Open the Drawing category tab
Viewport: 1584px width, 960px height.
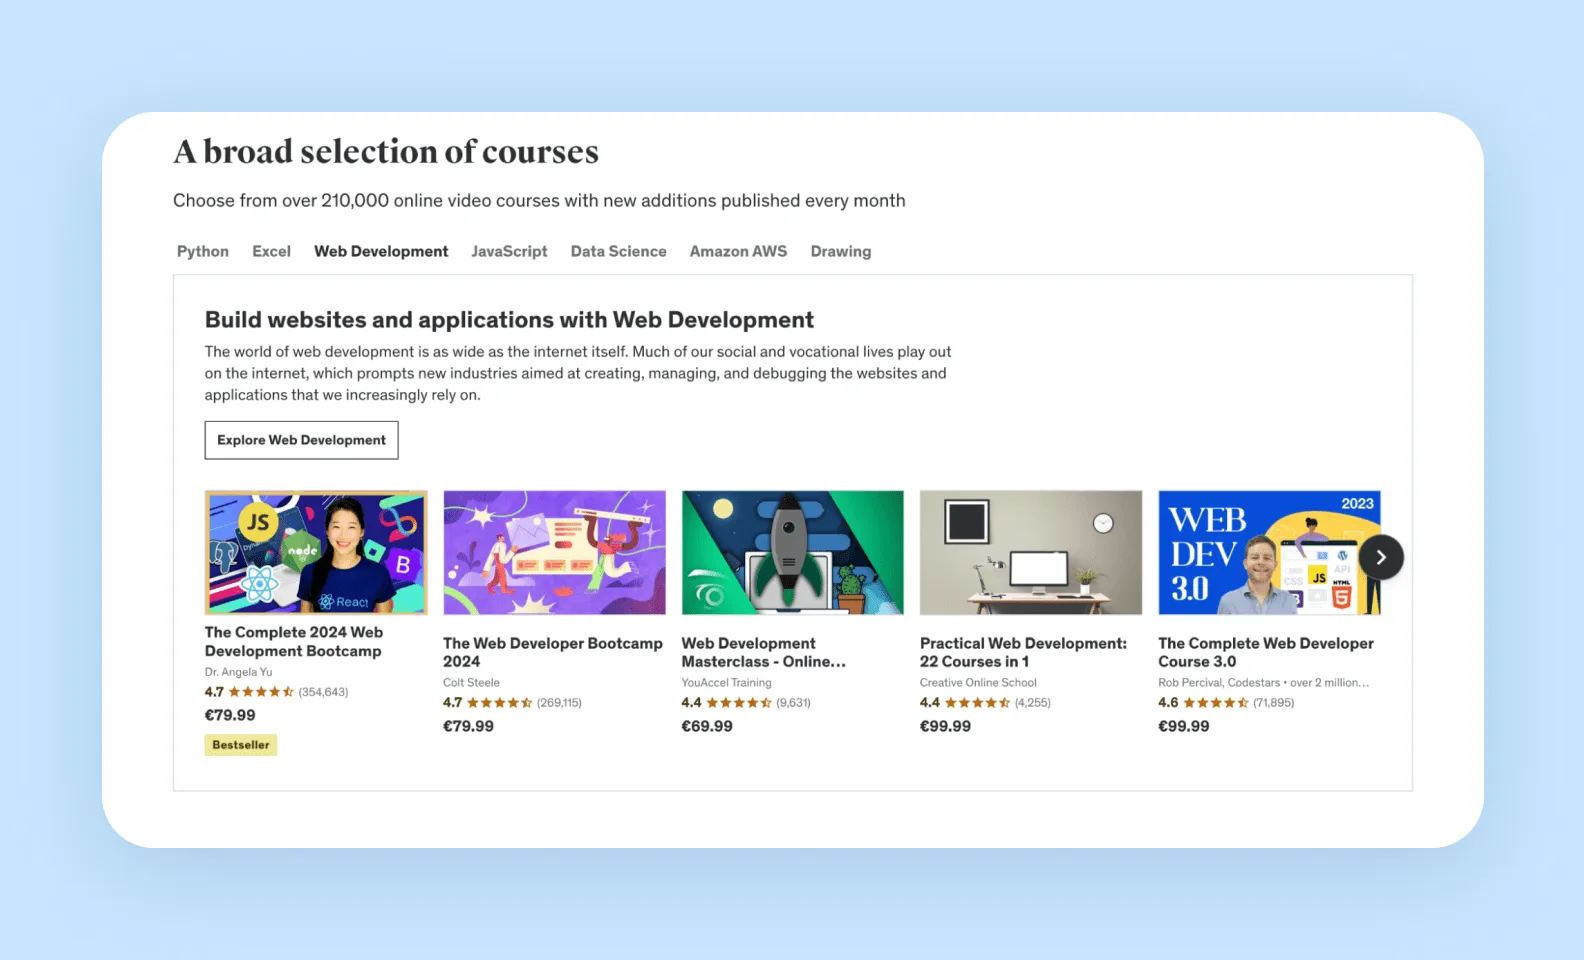tap(840, 251)
